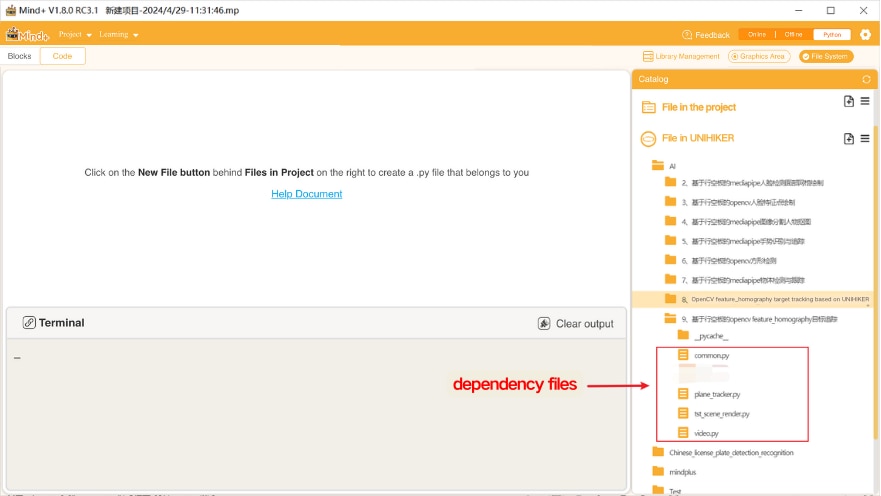Image resolution: width=881 pixels, height=496 pixels.
Task: Click new file icon beside File in the project
Action: pos(849,101)
